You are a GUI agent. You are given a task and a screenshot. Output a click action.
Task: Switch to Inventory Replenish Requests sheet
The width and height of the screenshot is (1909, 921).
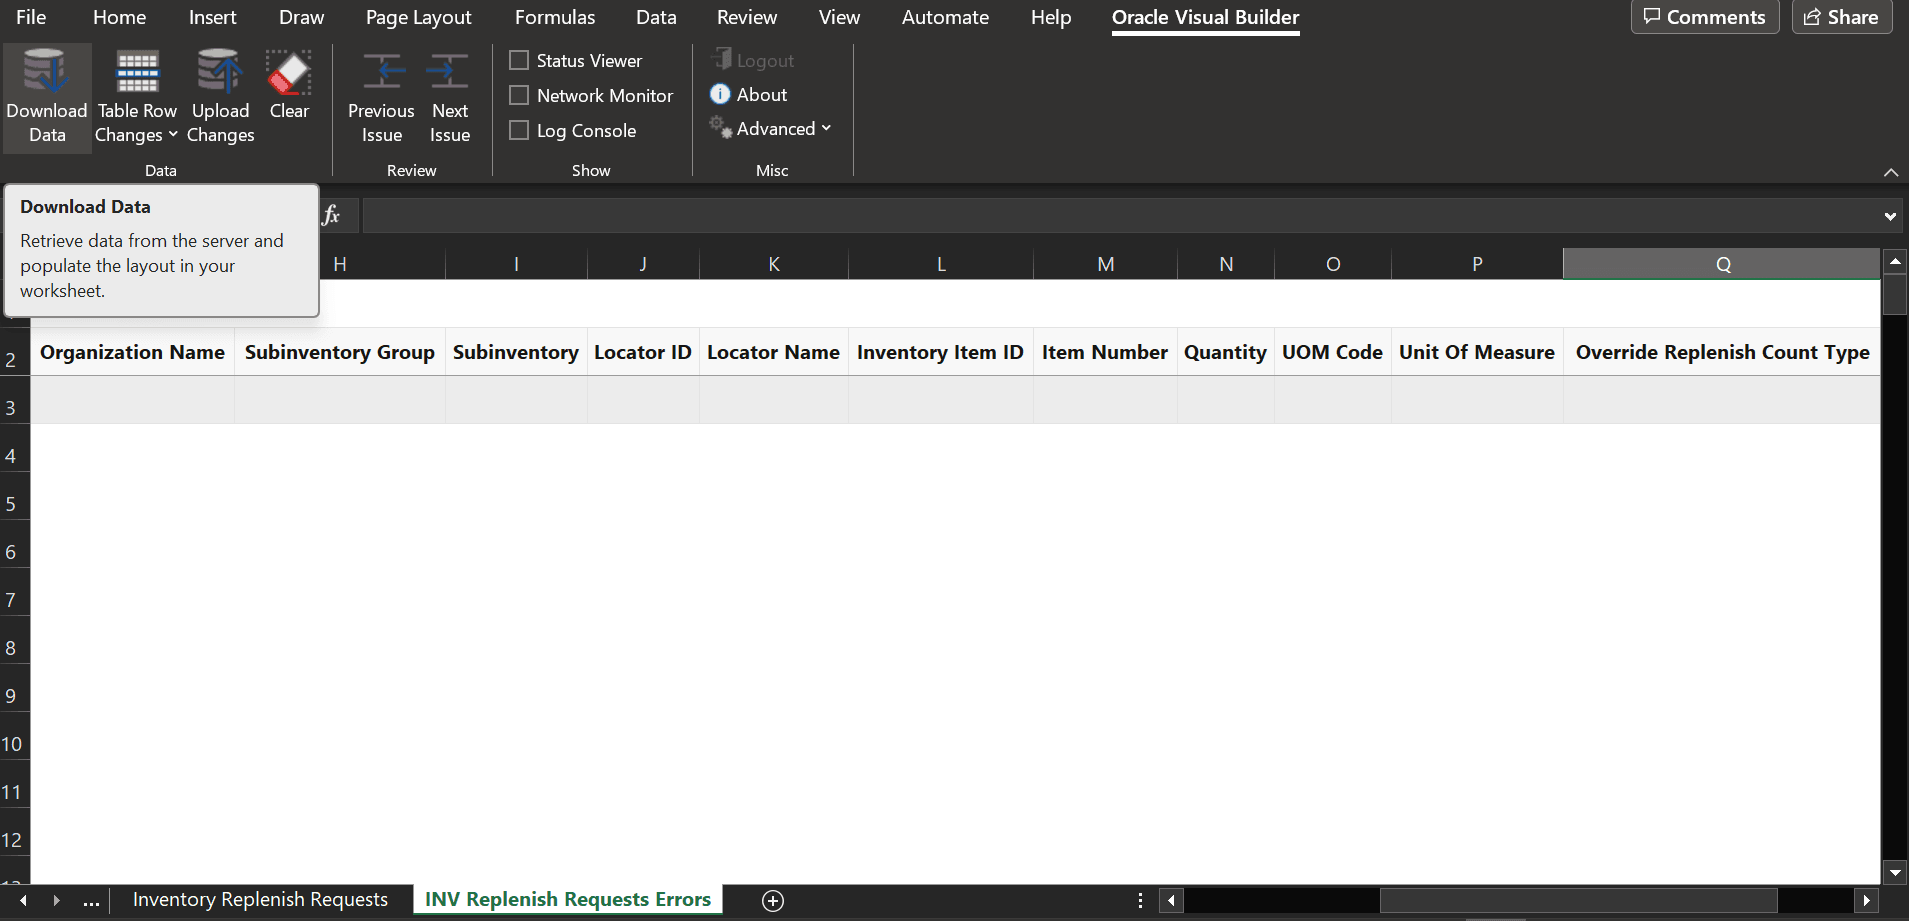(x=260, y=900)
